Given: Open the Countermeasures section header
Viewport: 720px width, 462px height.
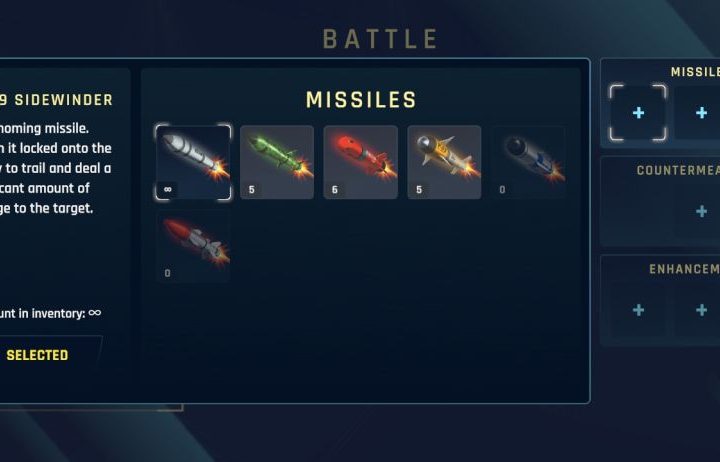Looking at the screenshot, I should coord(678,170).
